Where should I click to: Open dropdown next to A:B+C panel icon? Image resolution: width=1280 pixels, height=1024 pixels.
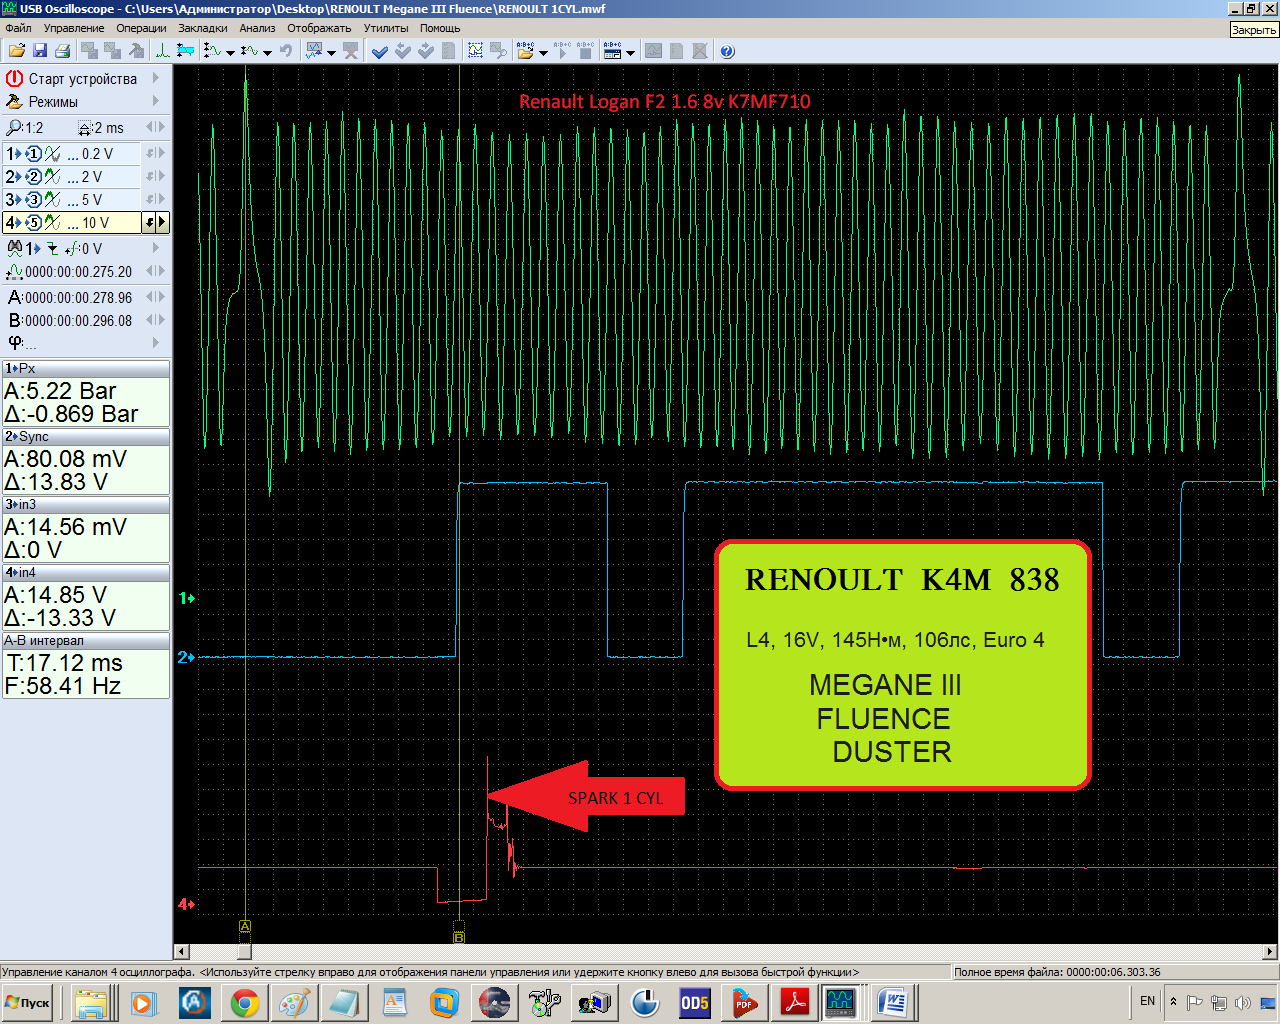click(x=631, y=51)
